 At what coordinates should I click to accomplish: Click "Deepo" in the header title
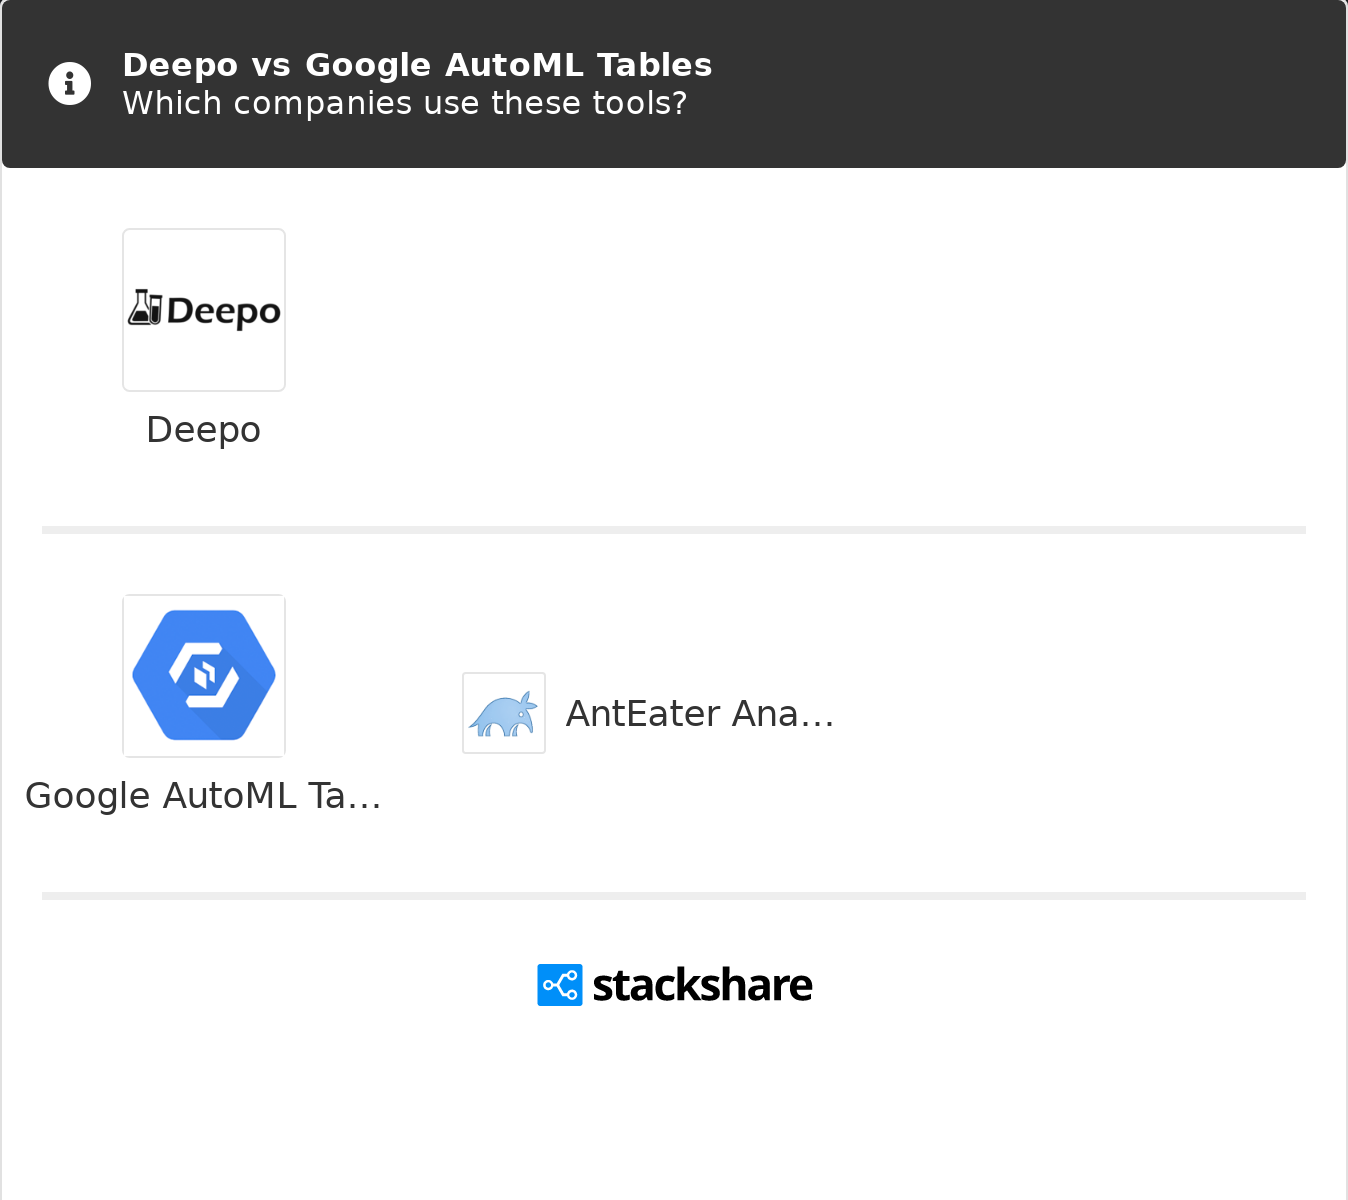coord(180,65)
